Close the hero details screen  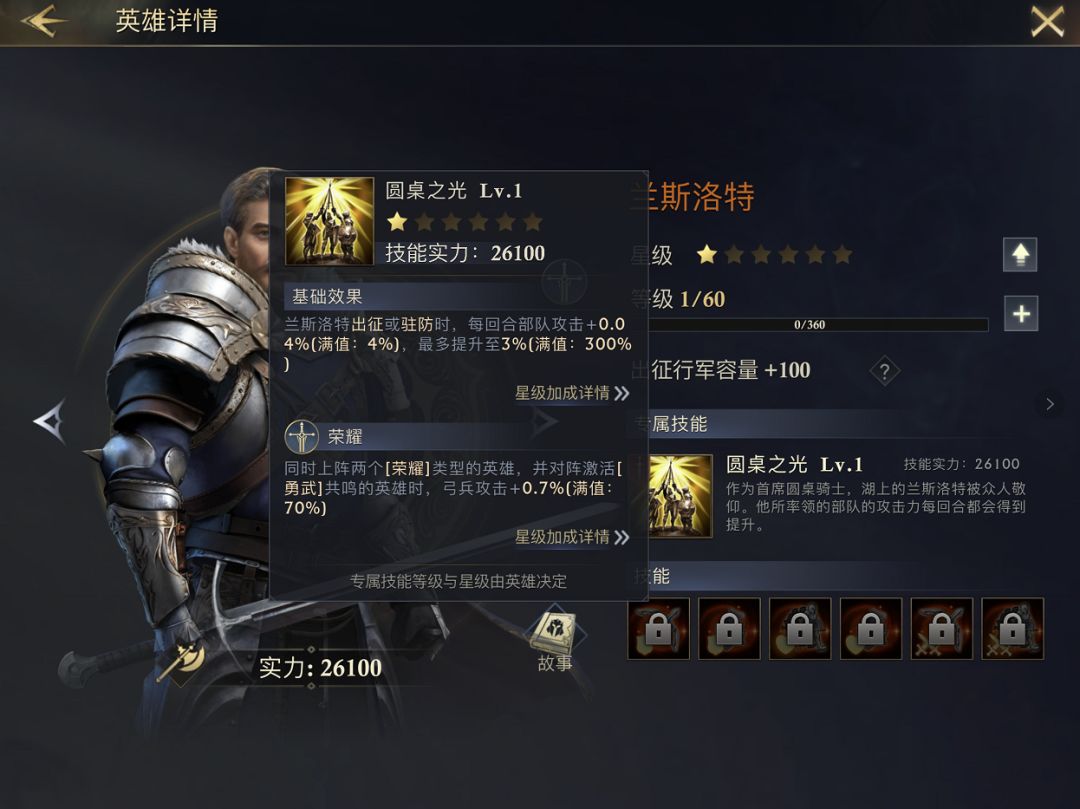click(x=1047, y=21)
